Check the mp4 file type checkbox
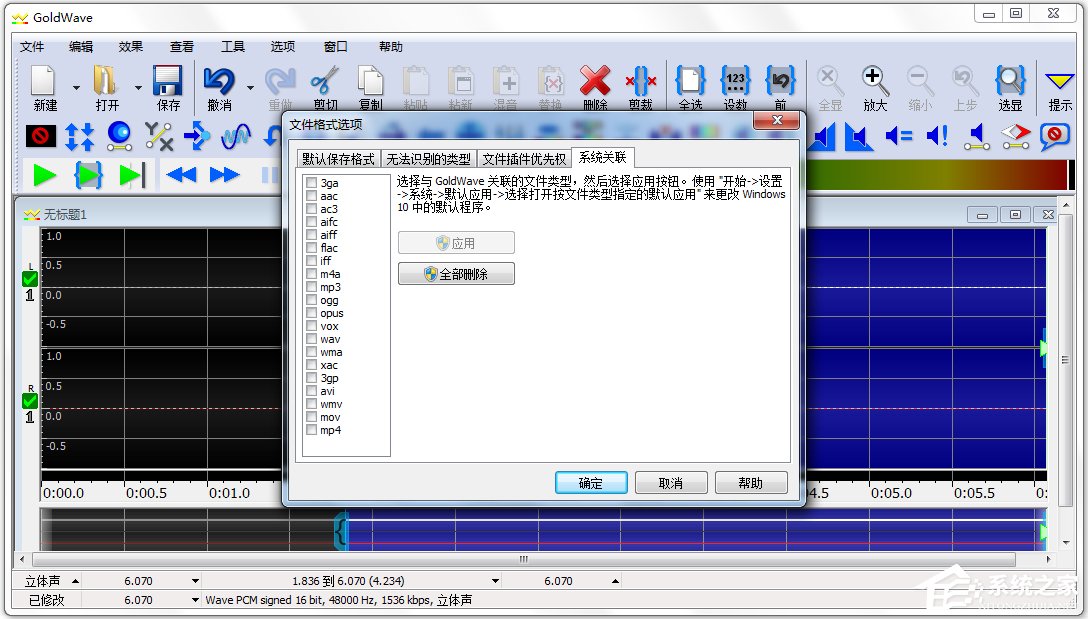Viewport: 1088px width, 619px height. tap(312, 430)
